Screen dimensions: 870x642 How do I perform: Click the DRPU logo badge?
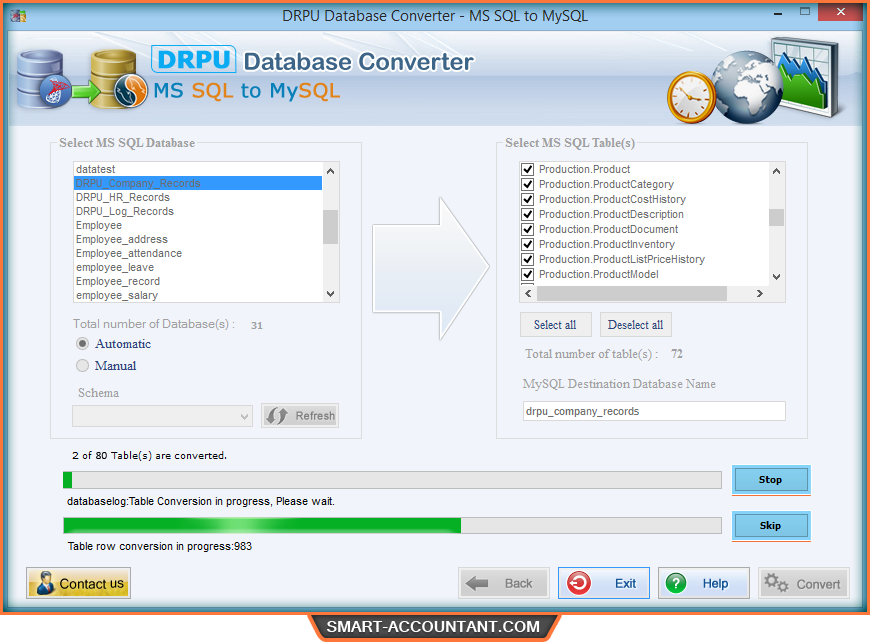click(193, 59)
